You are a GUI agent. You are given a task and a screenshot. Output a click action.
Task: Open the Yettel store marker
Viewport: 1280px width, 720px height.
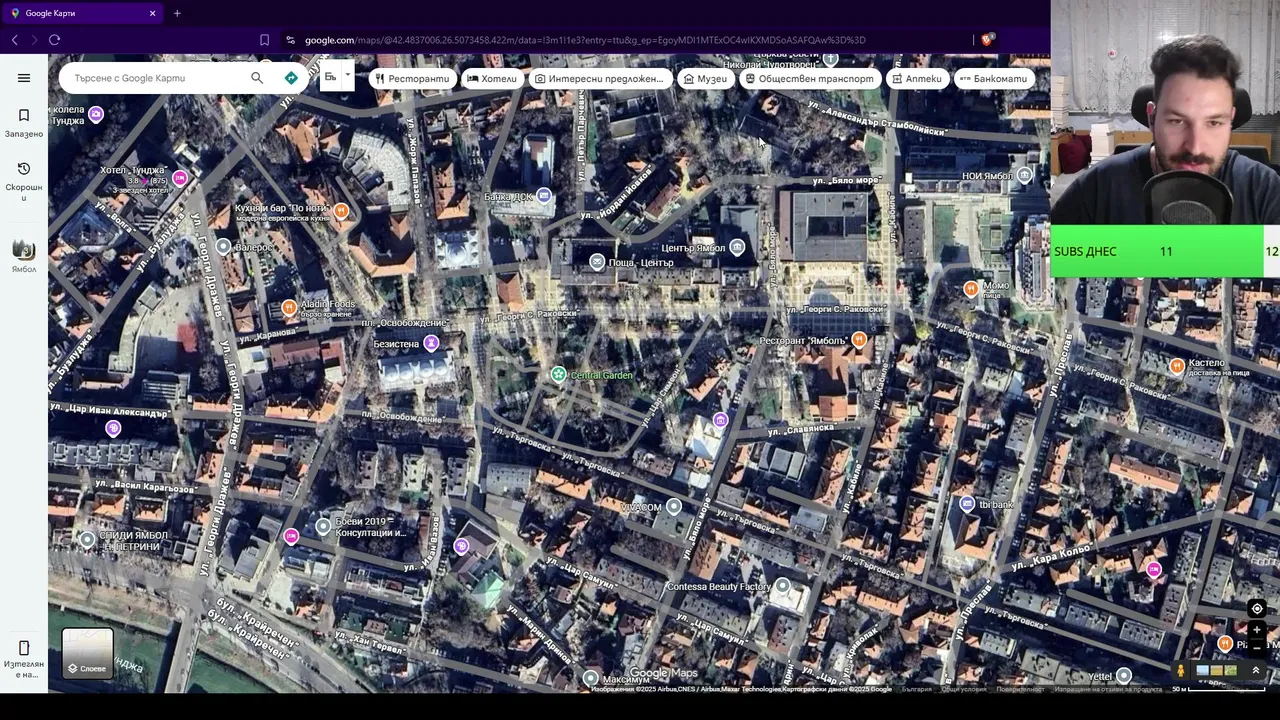1124,676
